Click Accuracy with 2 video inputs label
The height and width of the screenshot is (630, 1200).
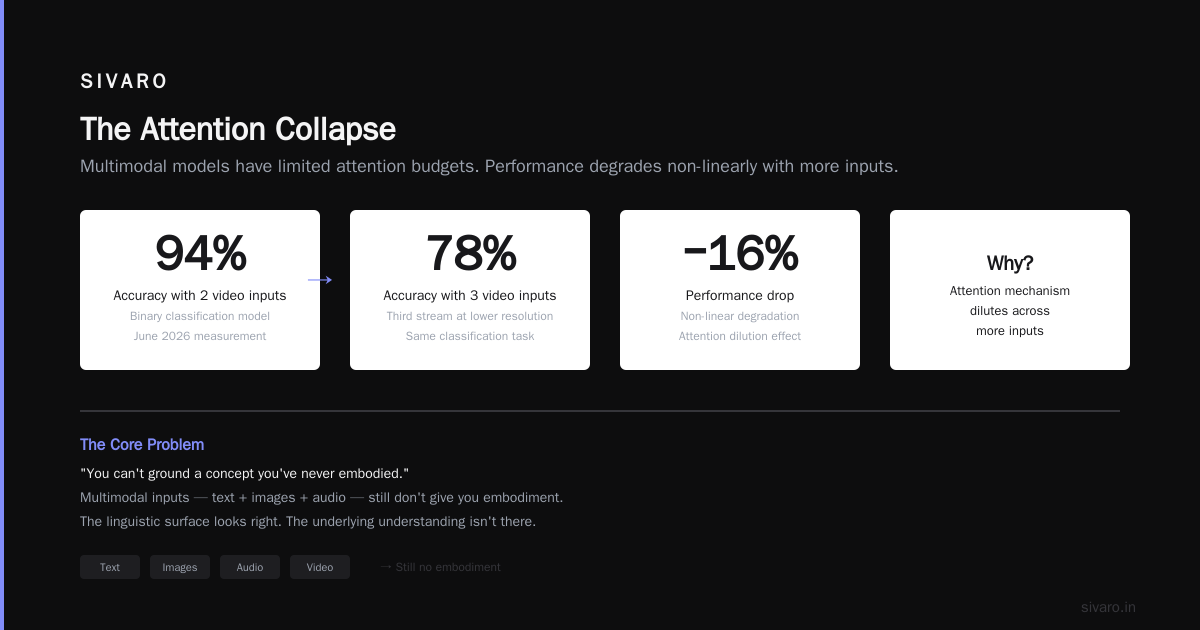point(200,296)
